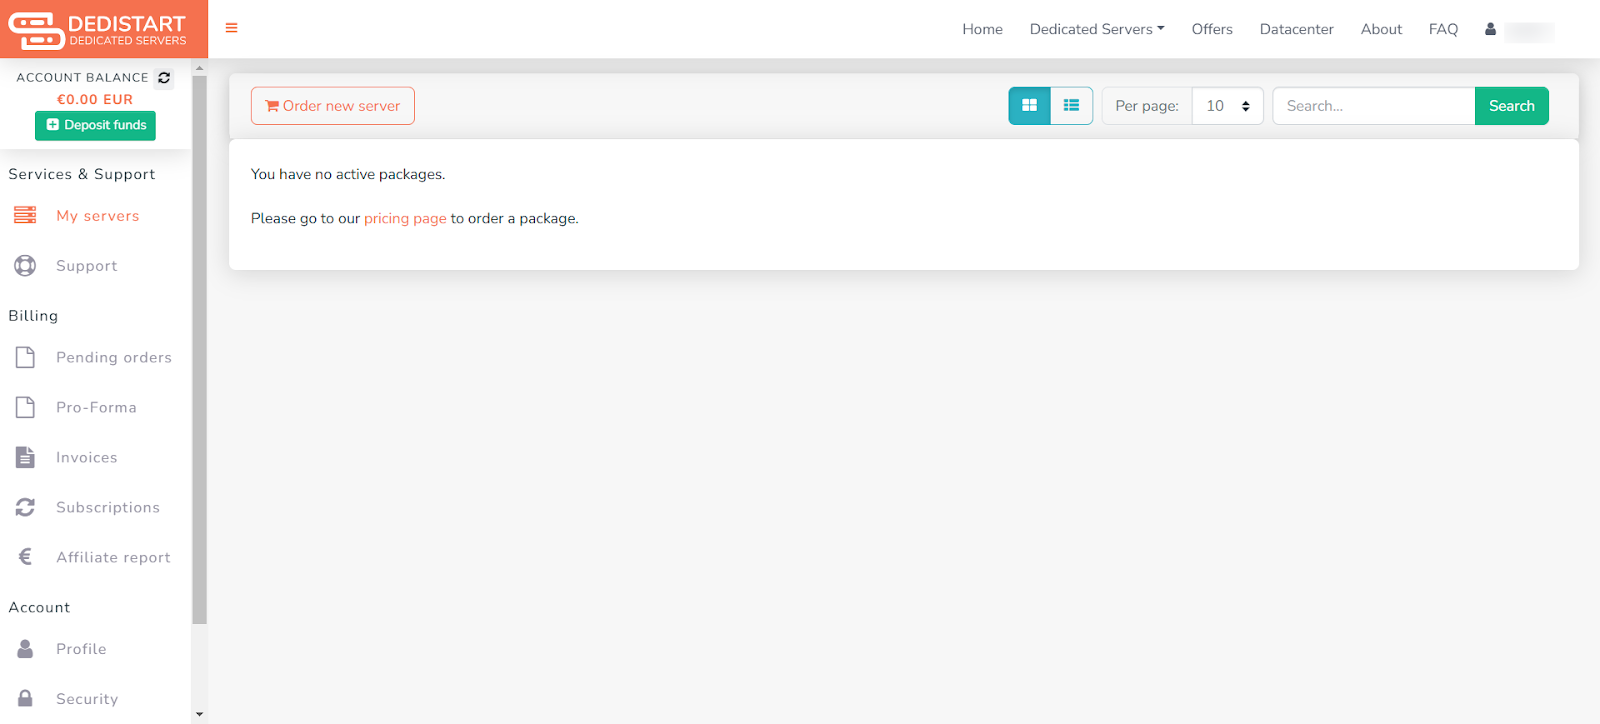The image size is (1600, 724).
Task: Click the Affiliate report euro icon
Action: click(25, 557)
